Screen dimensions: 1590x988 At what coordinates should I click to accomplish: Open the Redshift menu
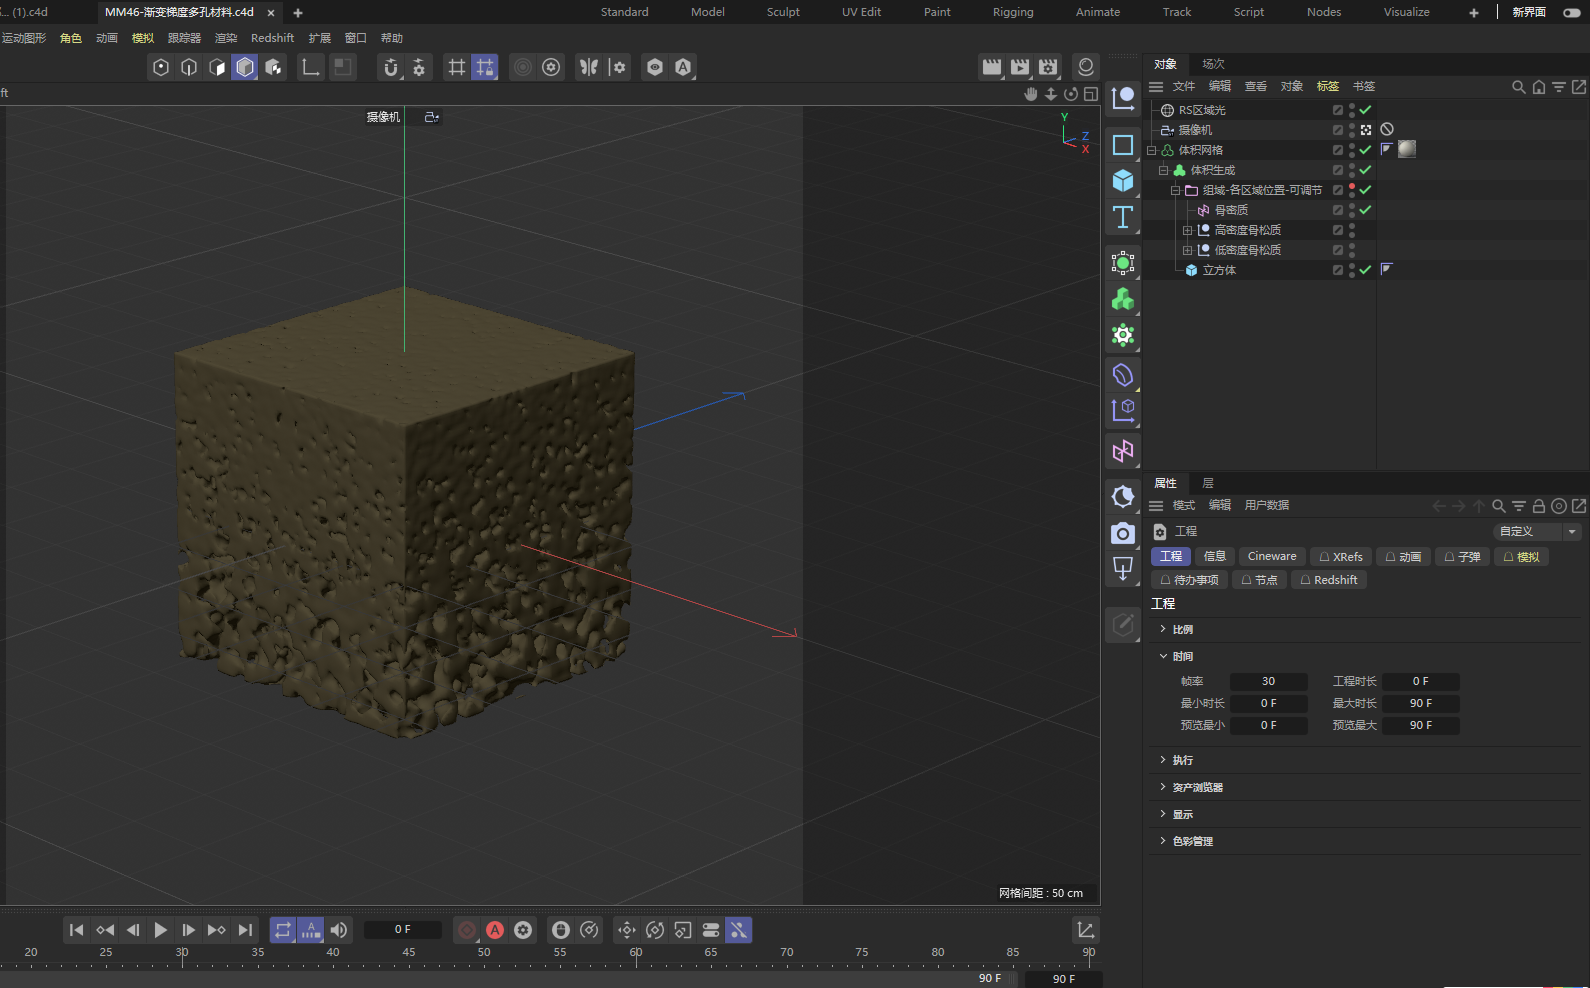(272, 38)
